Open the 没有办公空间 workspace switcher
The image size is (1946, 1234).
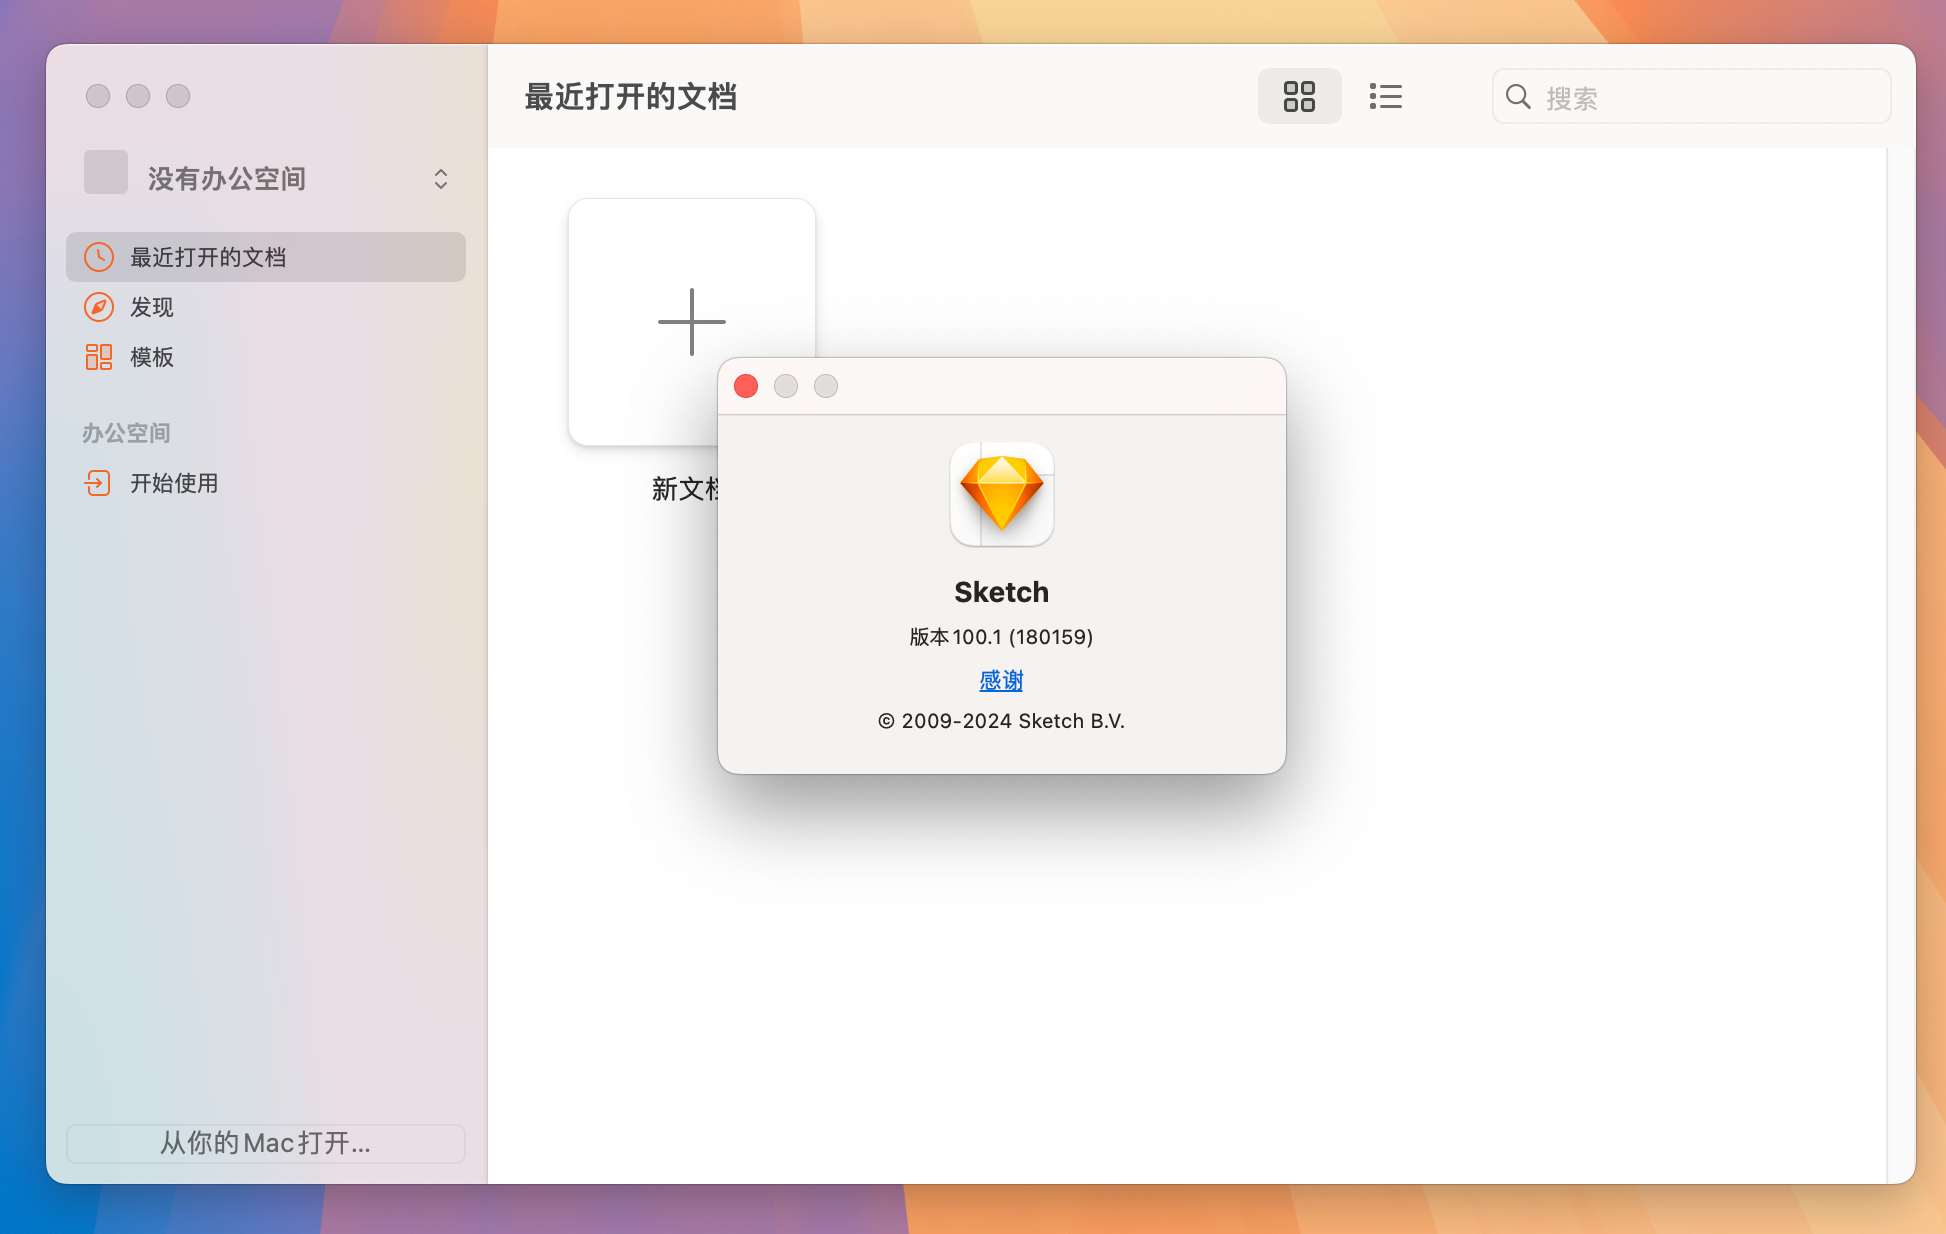point(266,178)
